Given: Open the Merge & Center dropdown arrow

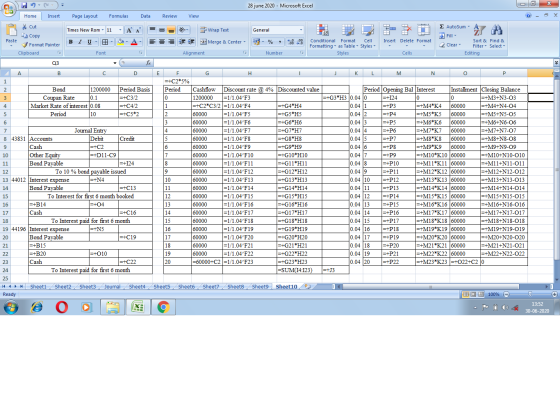Looking at the screenshot, I should [x=245, y=42].
